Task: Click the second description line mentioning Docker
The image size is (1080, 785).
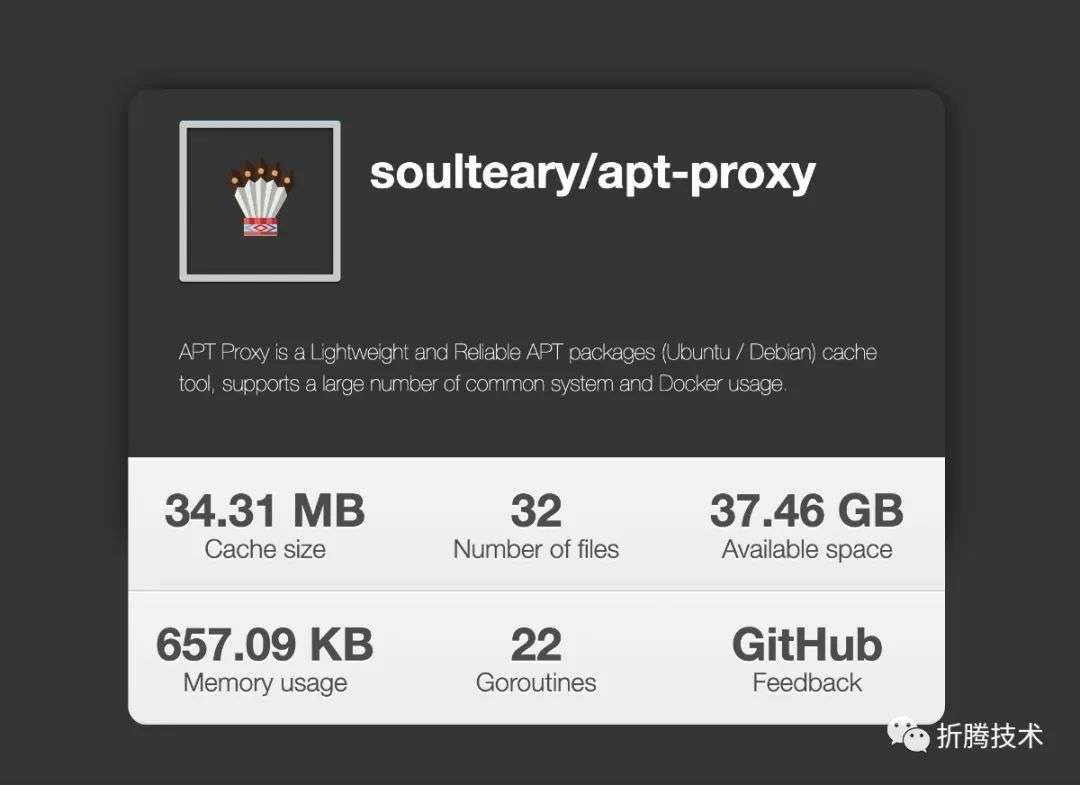Action: 482,384
